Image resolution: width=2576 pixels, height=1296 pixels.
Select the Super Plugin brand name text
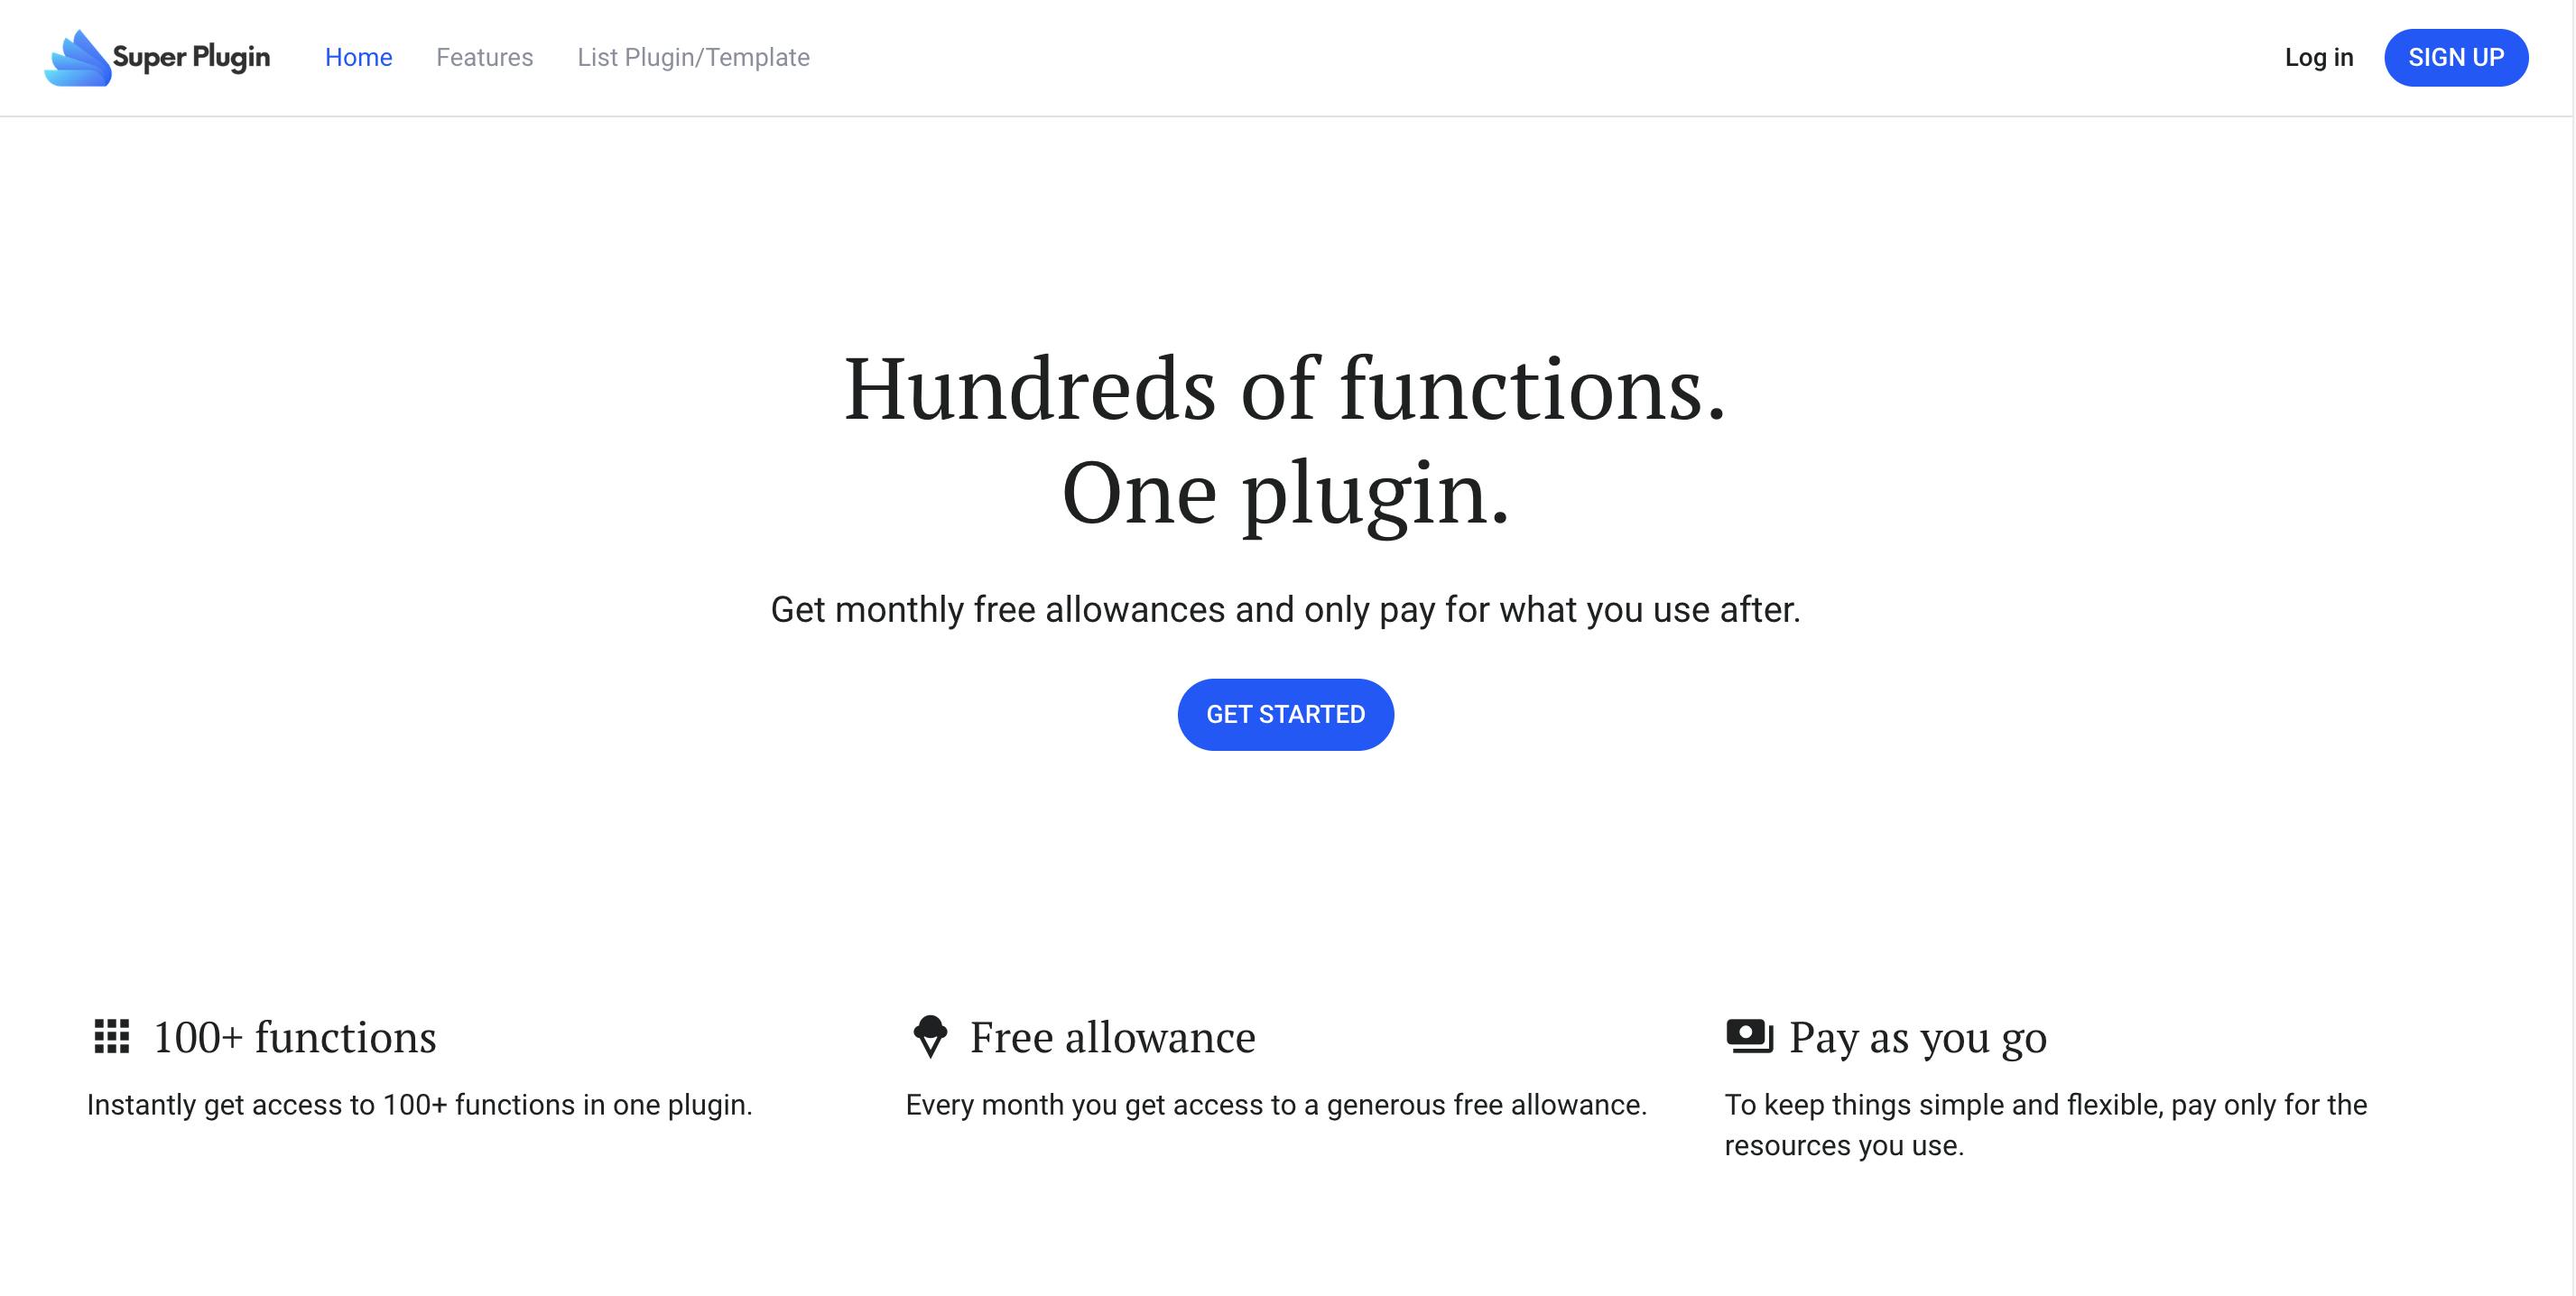click(x=191, y=58)
